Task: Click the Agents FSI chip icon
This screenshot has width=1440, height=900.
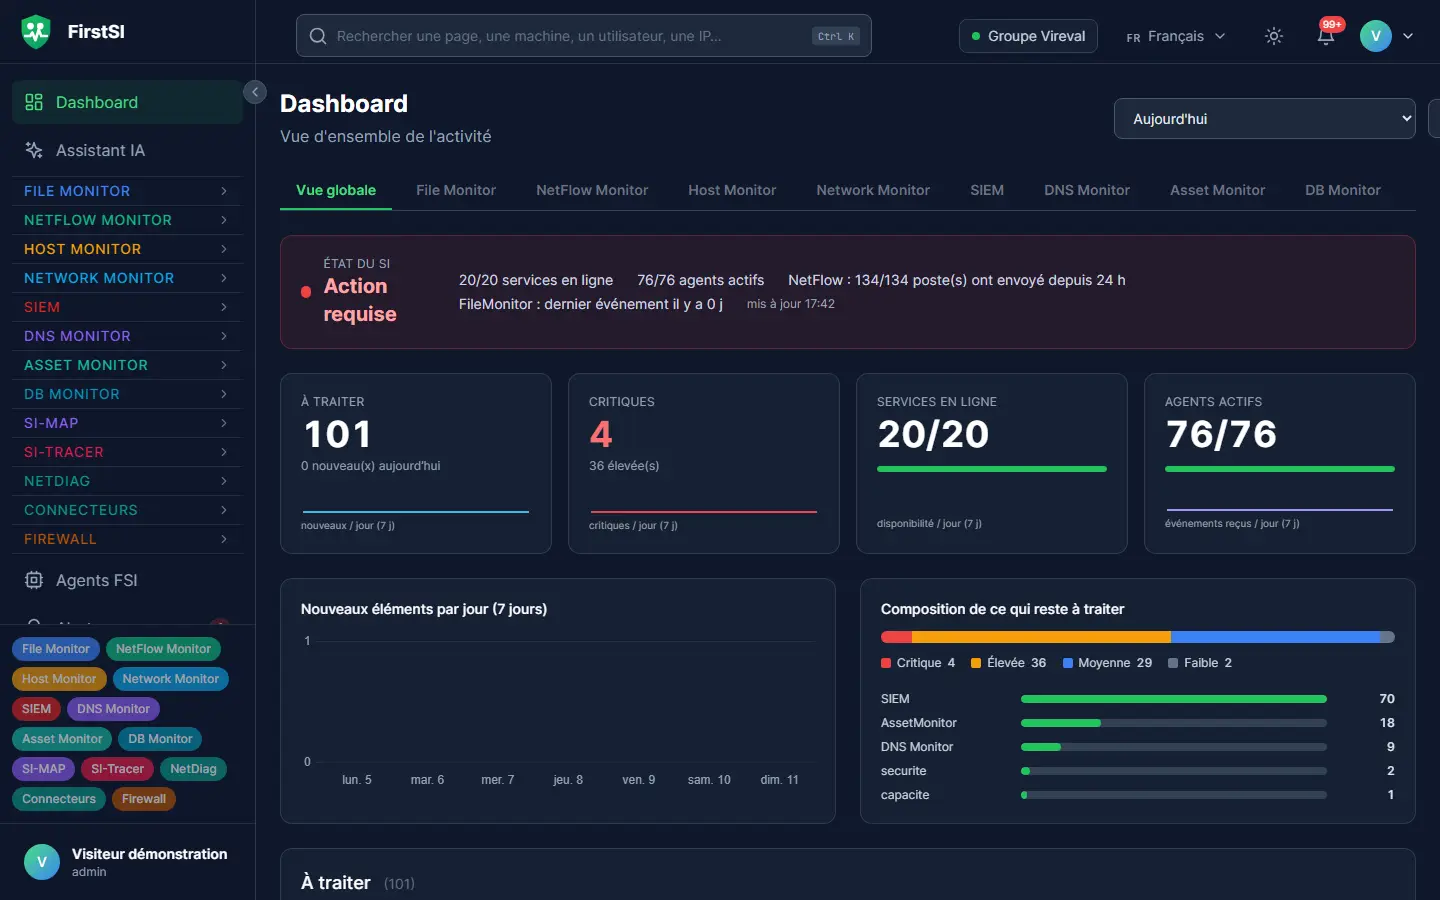Action: tap(34, 580)
